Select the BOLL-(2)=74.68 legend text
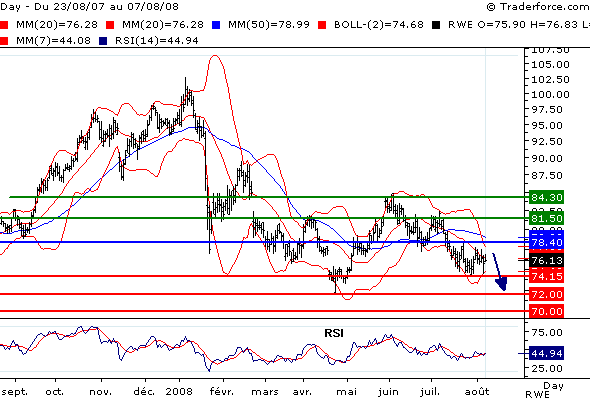590x400 pixels. coord(379,25)
